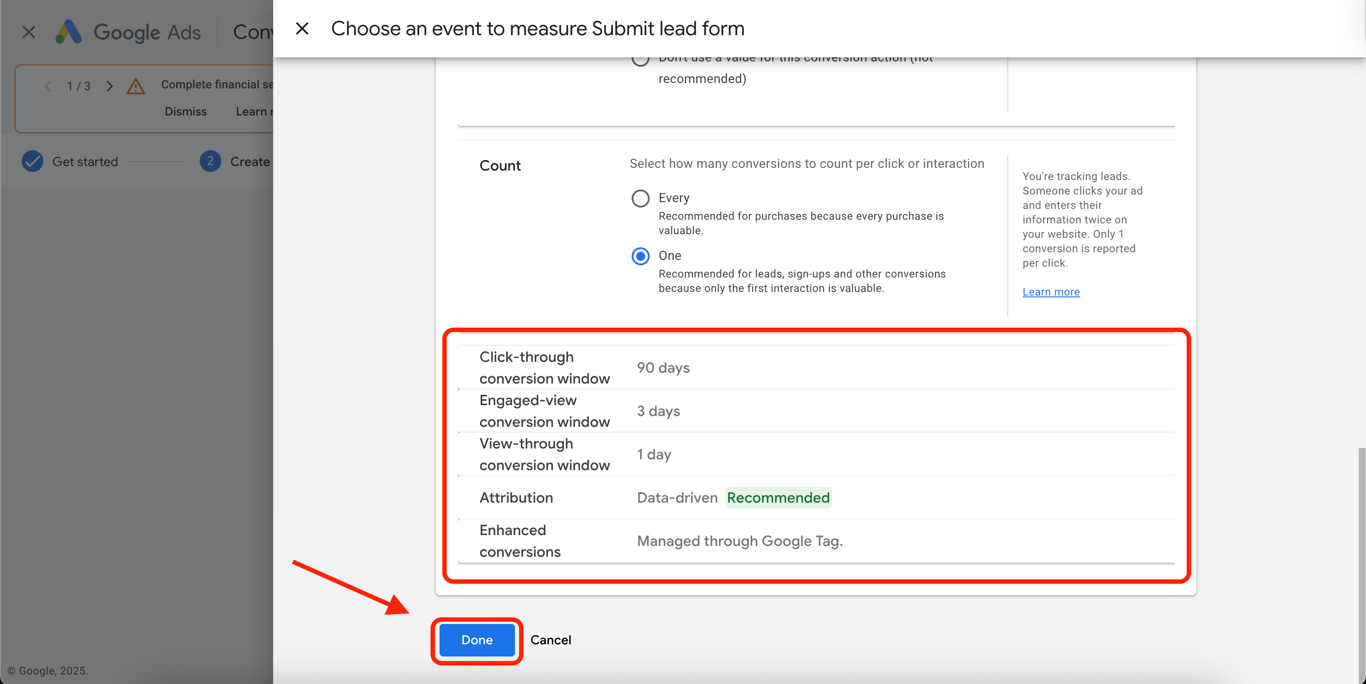Click the Google Ads logo
Screen dimensions: 1366x684
pyautogui.click(x=69, y=32)
